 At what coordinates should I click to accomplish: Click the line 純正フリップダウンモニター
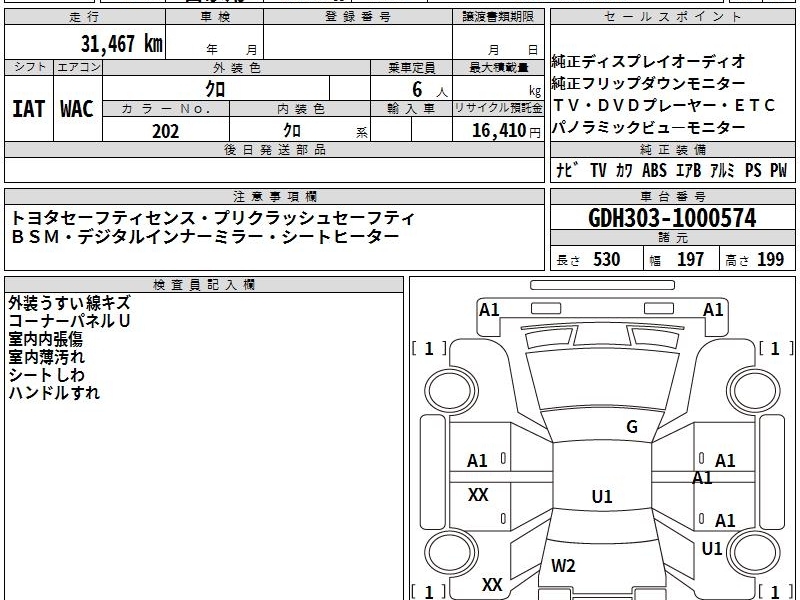648,84
